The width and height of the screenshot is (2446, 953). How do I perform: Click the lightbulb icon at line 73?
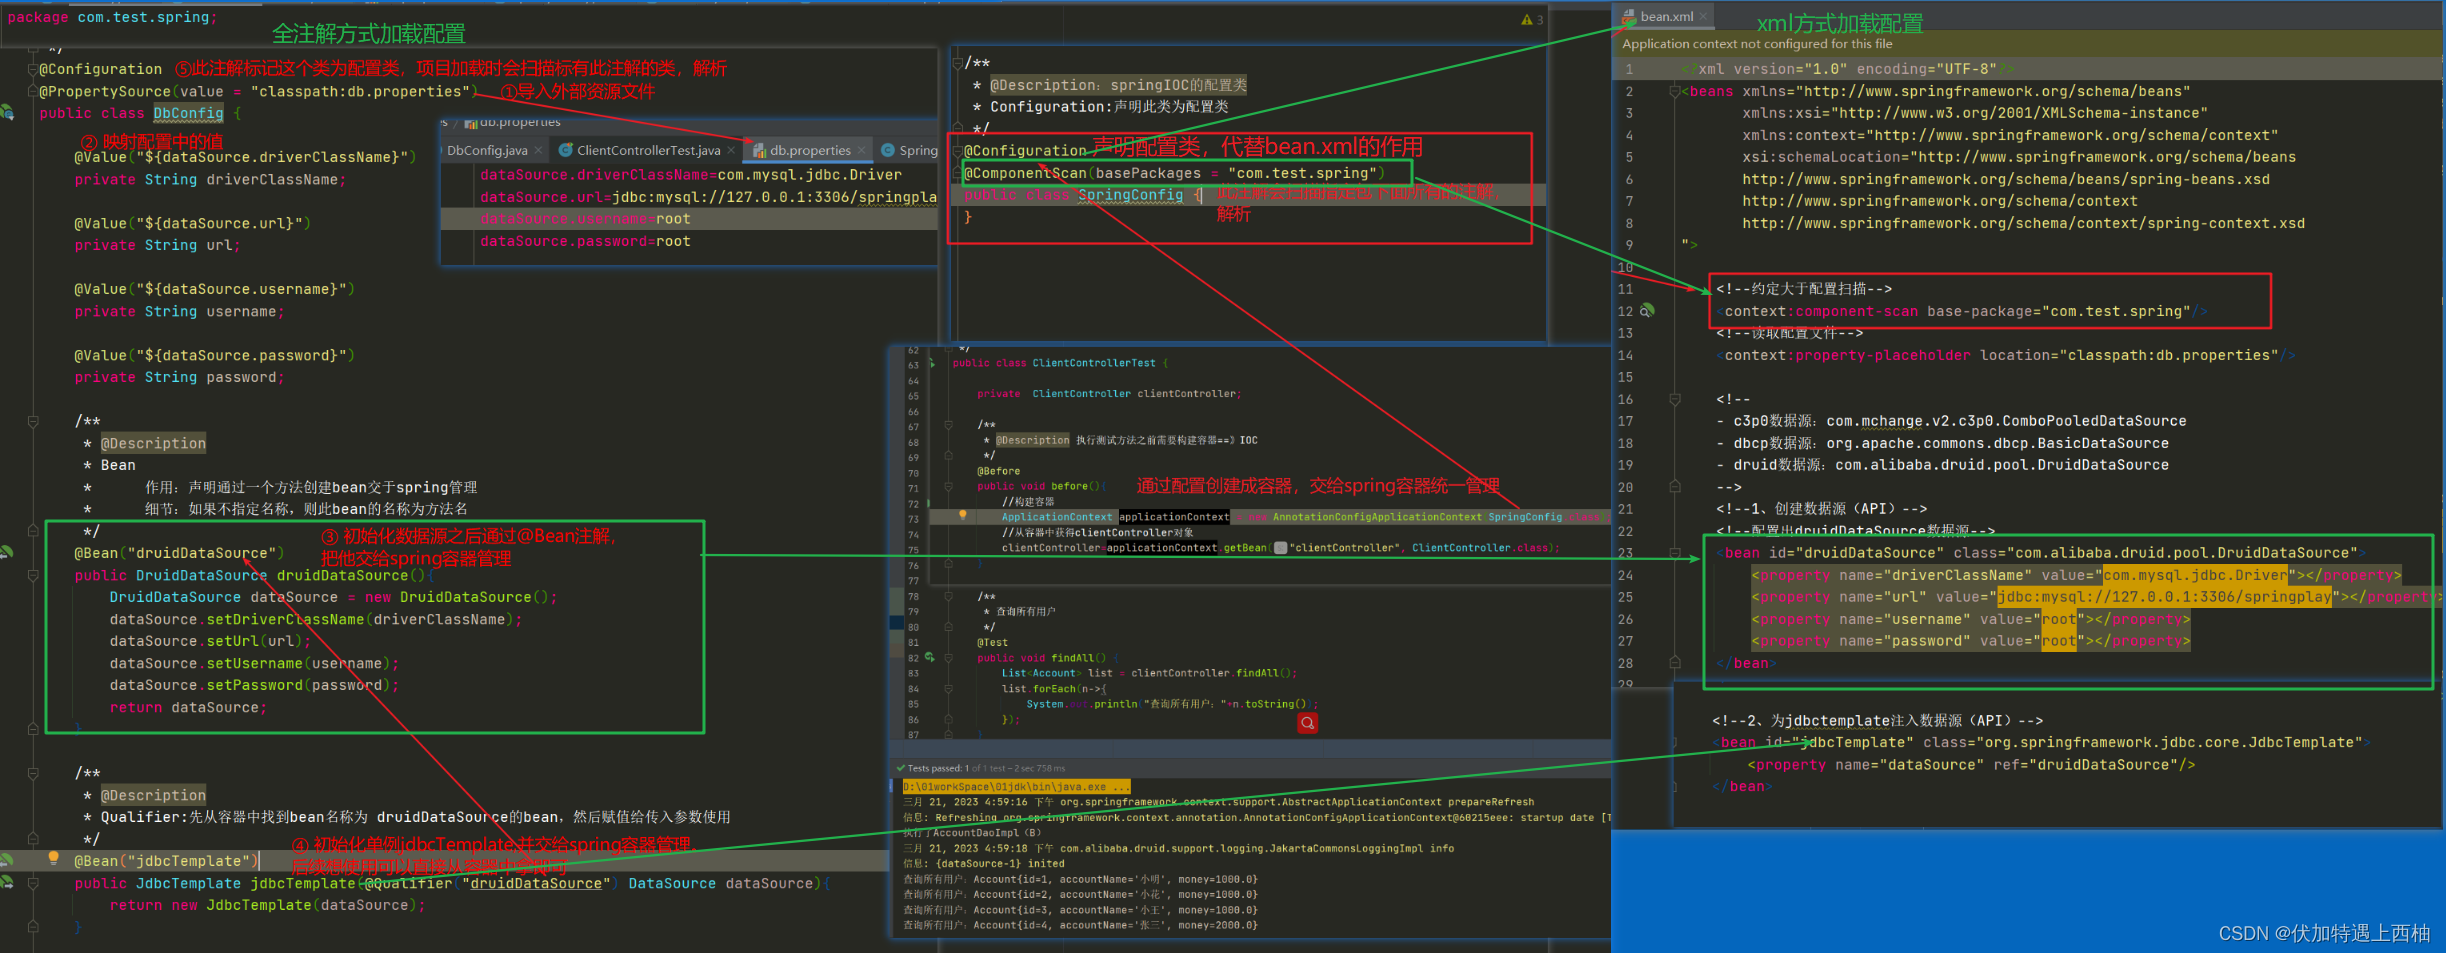[963, 515]
